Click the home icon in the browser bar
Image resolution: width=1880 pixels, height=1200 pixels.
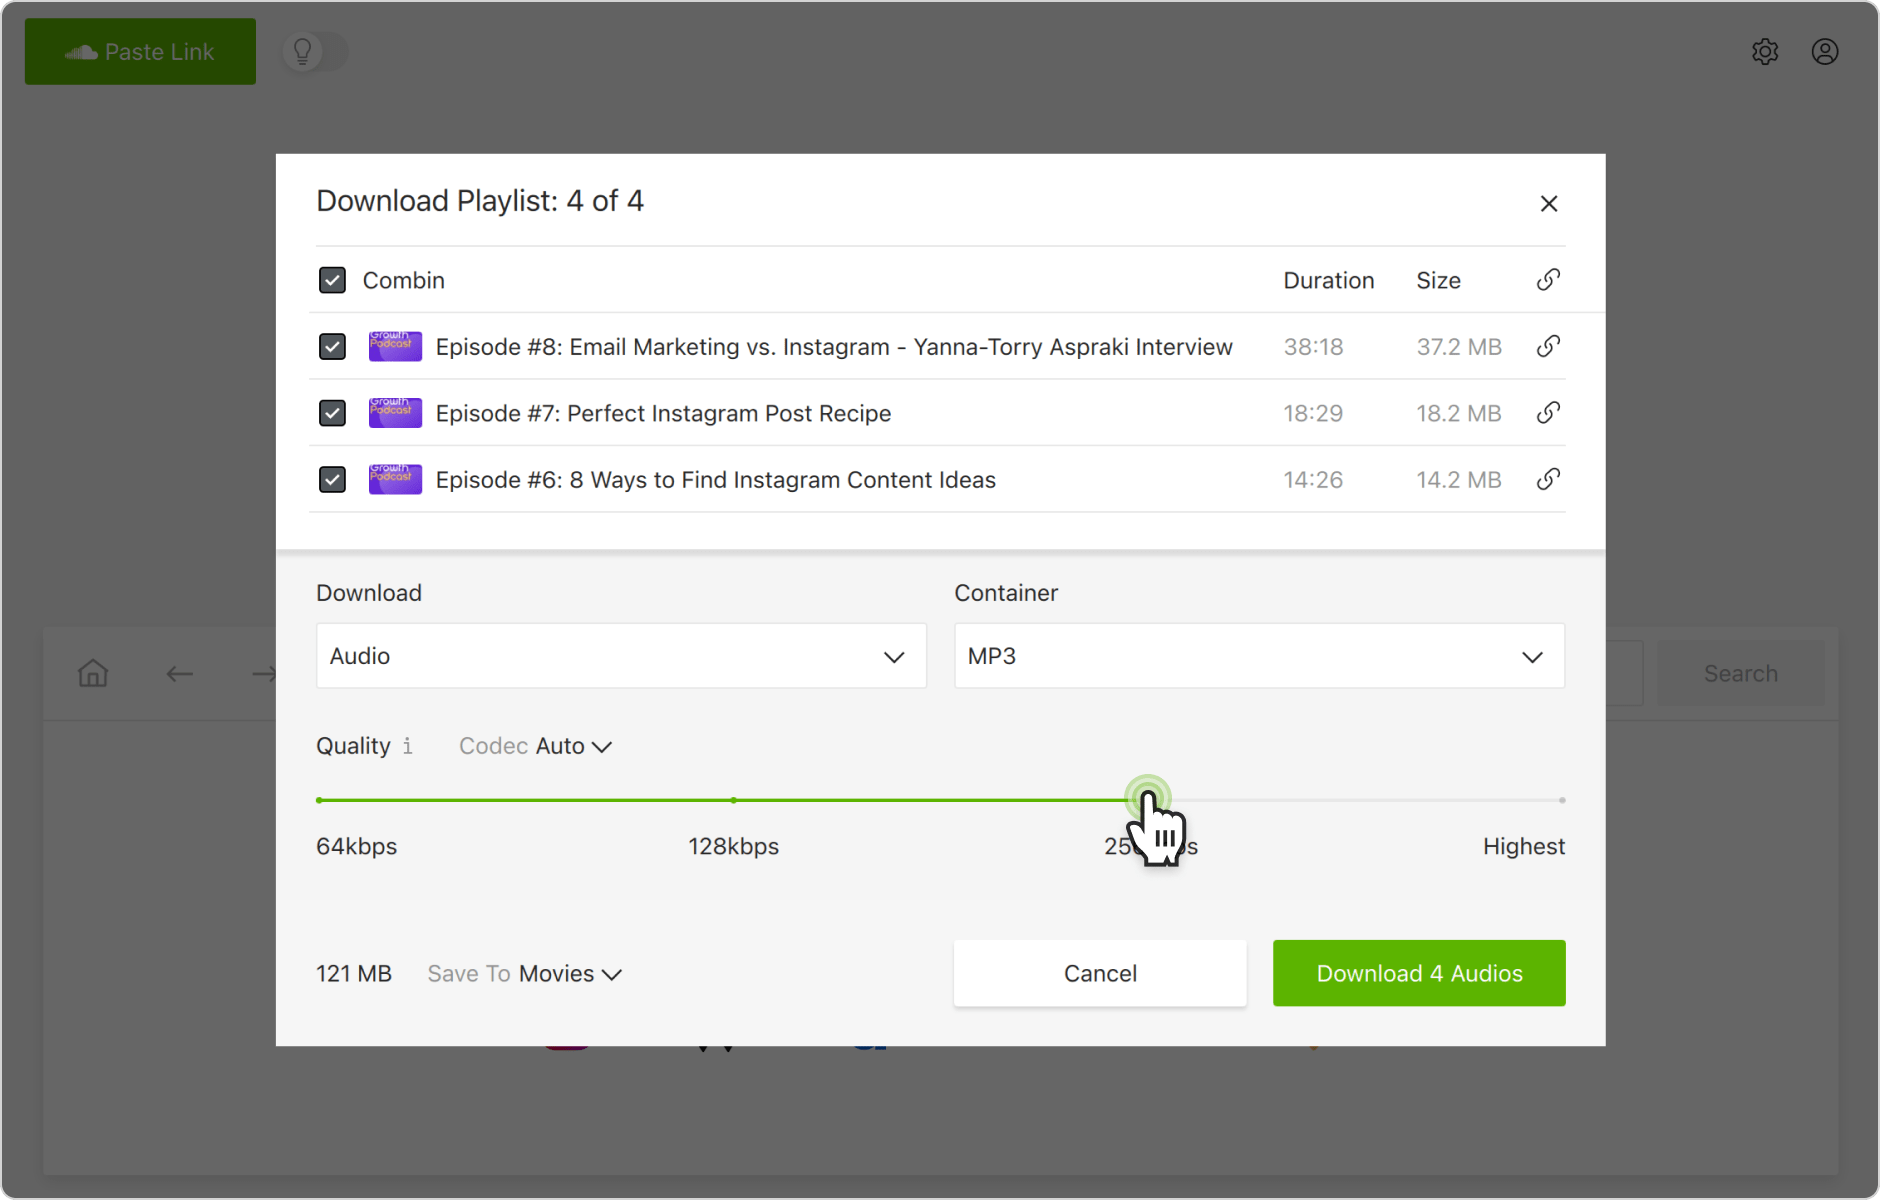pos(92,673)
